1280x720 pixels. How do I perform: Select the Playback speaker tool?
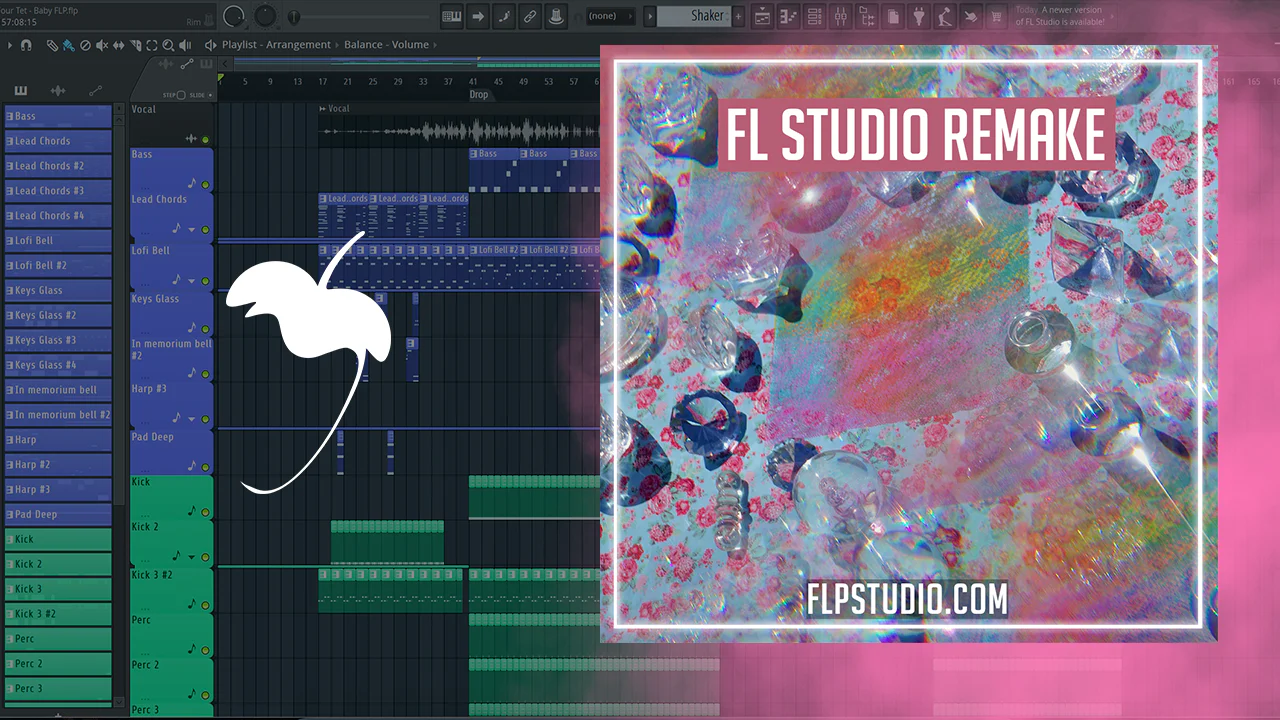[x=186, y=45]
